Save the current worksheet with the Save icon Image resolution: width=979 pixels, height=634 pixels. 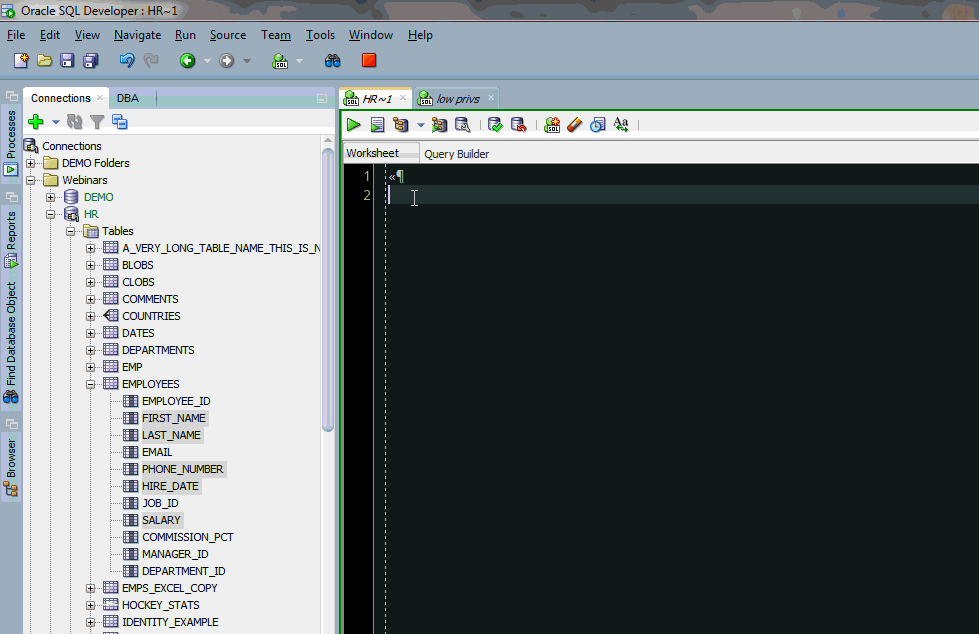(67, 61)
